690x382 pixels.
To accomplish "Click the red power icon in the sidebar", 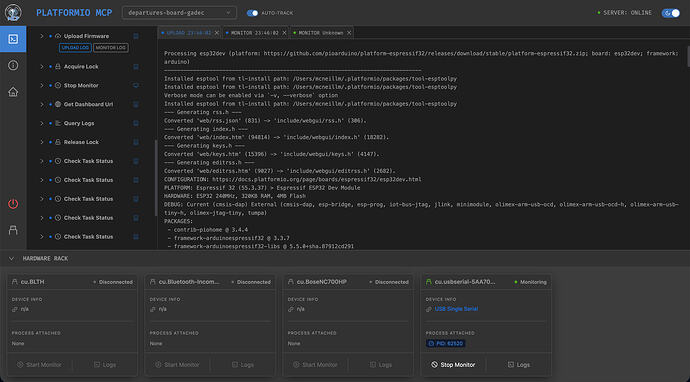I will point(13,204).
